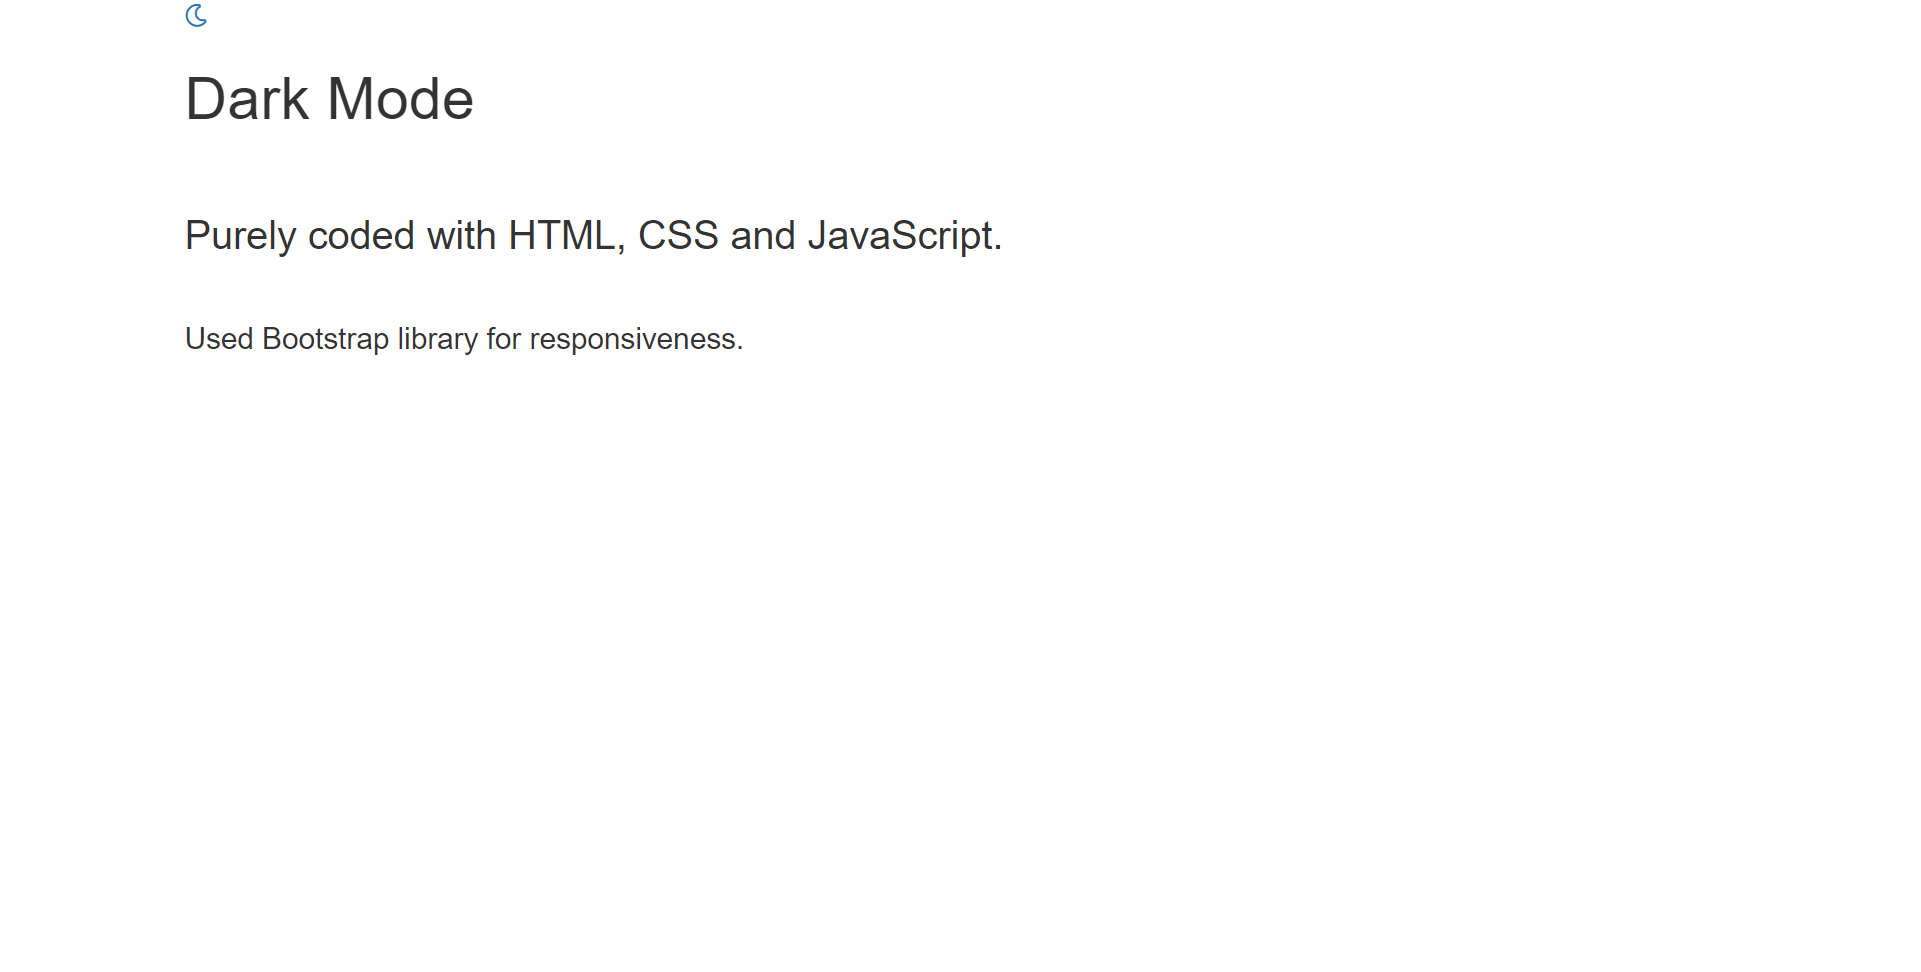Toggle dark mode with the moon icon
The width and height of the screenshot is (1921, 972).
coord(196,16)
